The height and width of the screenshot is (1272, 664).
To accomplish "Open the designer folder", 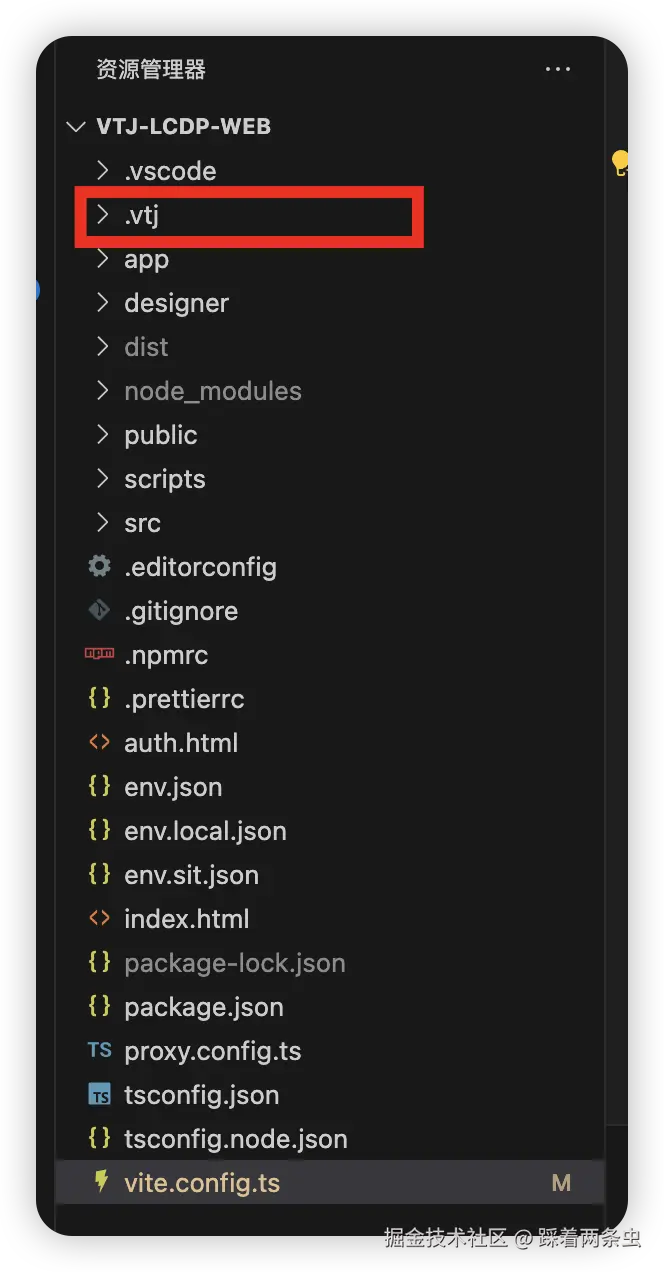I will point(176,303).
